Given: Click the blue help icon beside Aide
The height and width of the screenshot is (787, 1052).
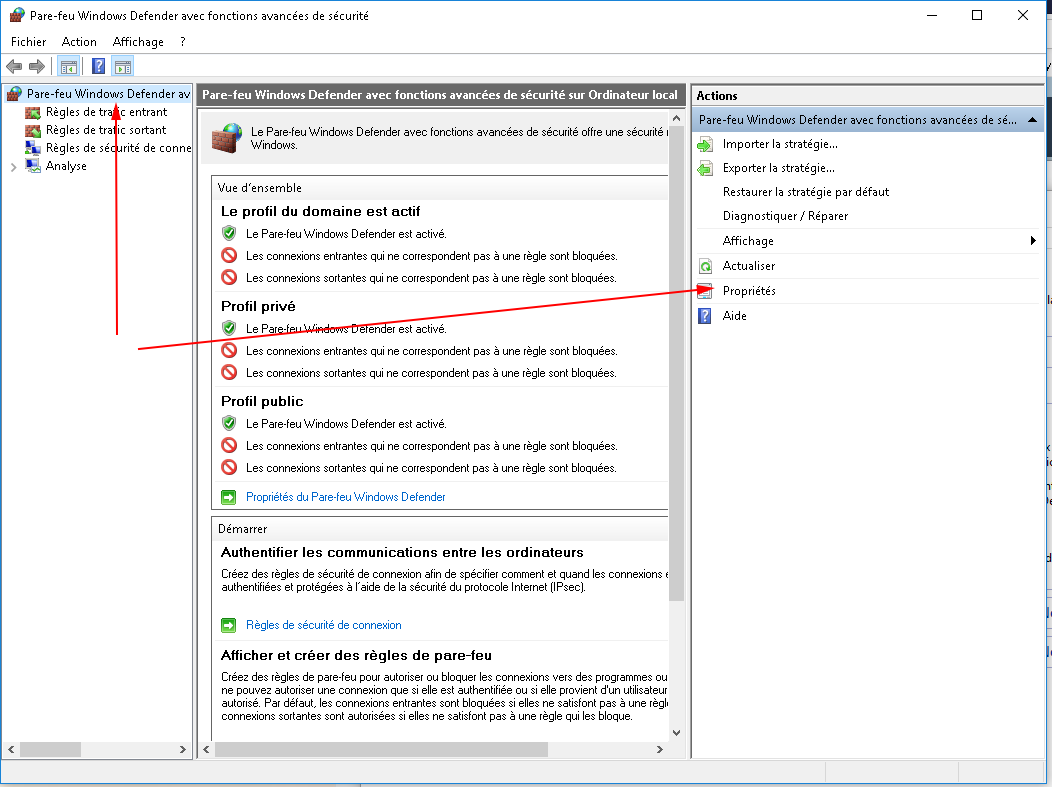Looking at the screenshot, I should [705, 316].
